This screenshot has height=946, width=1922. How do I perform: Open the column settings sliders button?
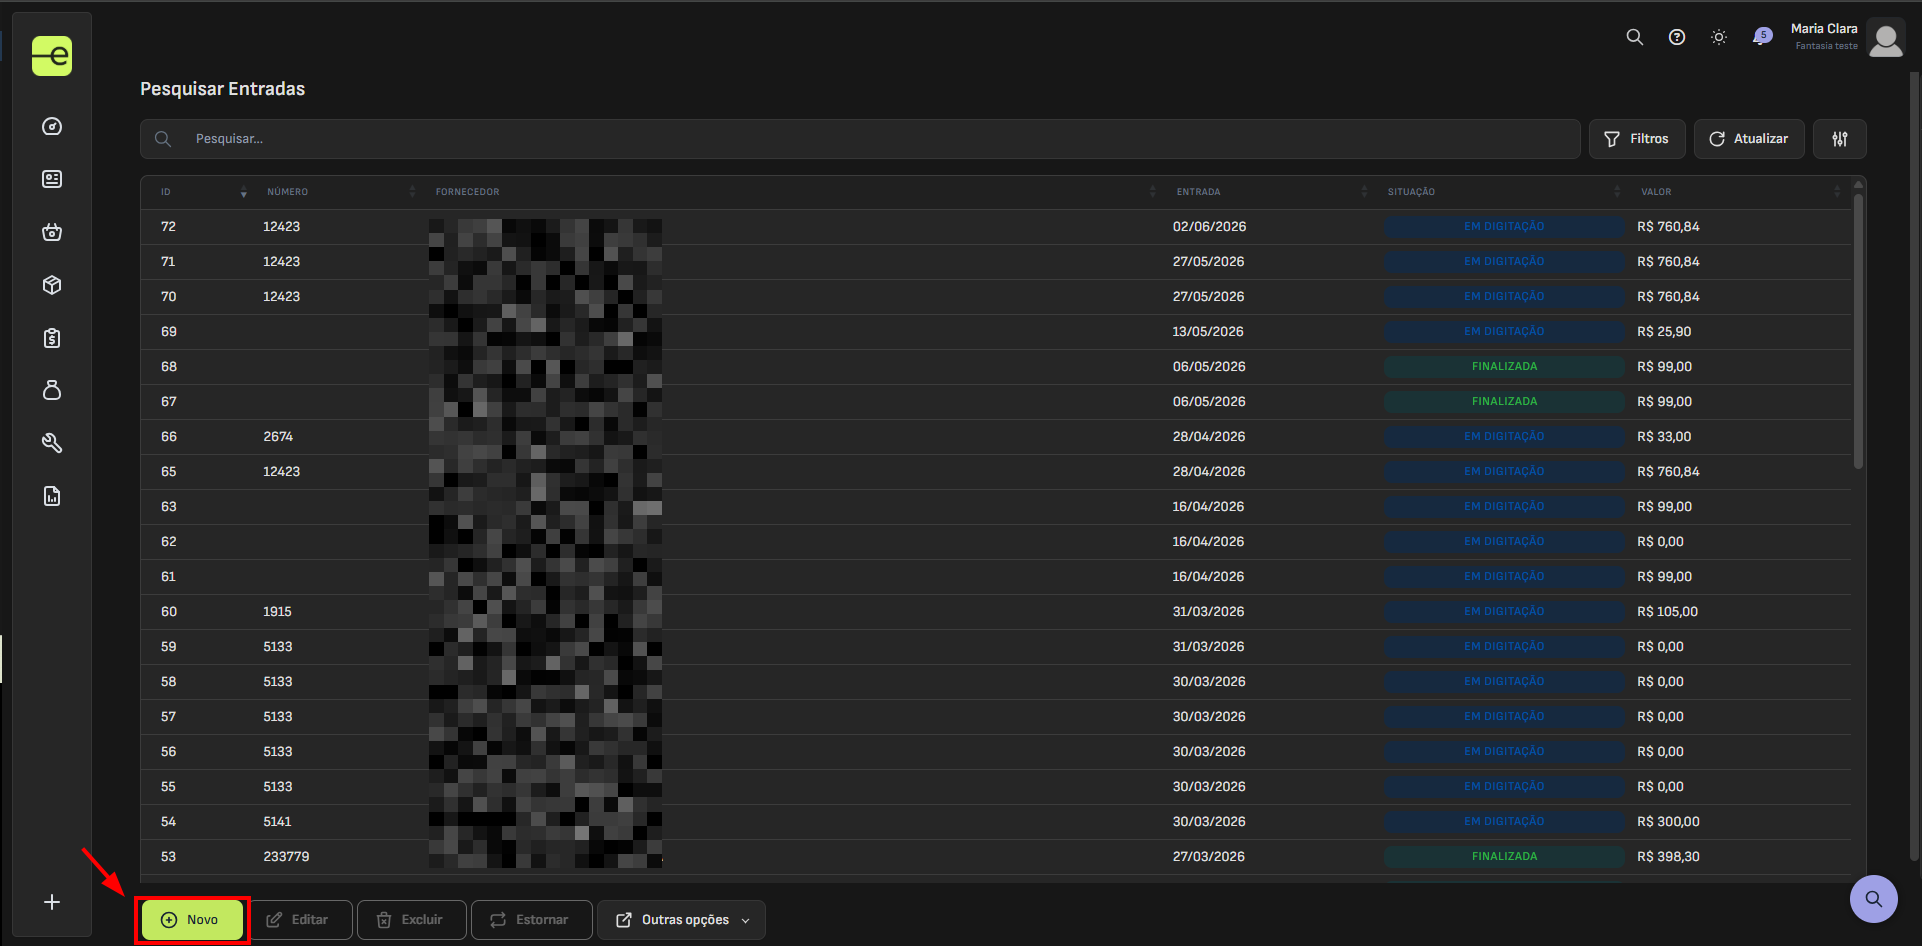(x=1840, y=139)
